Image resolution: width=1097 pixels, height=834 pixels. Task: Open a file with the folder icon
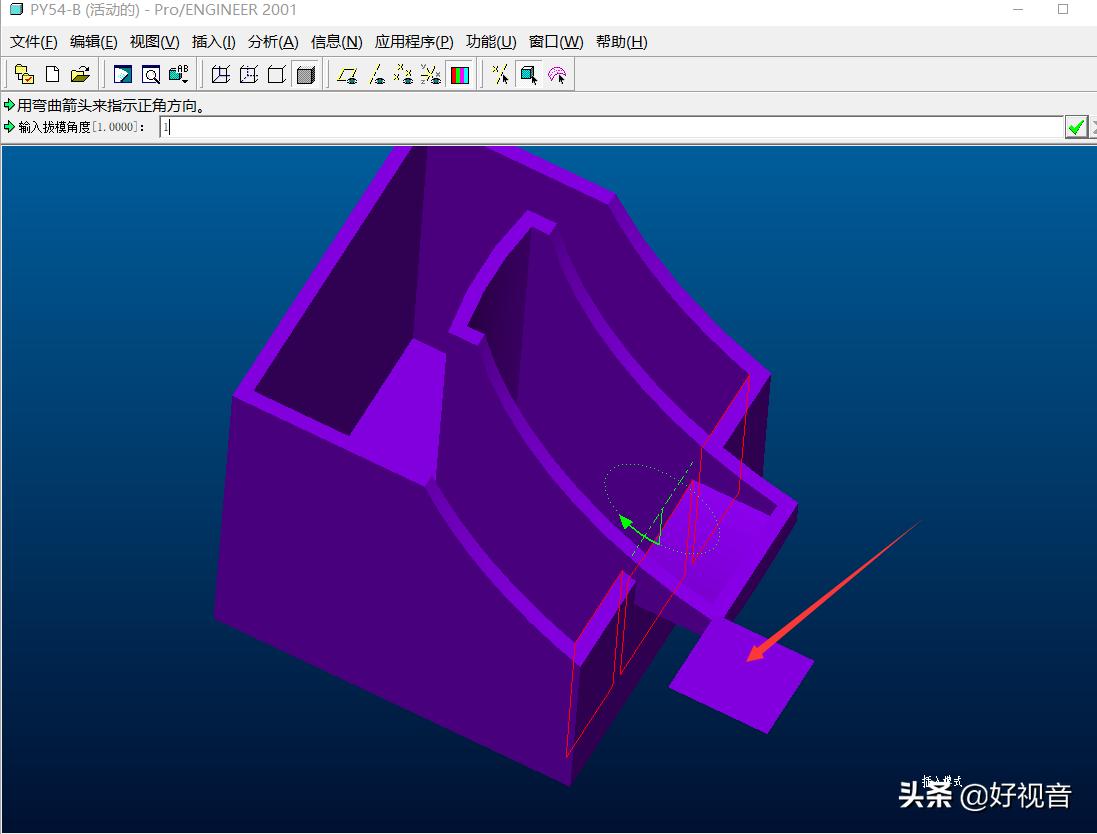click(x=81, y=75)
